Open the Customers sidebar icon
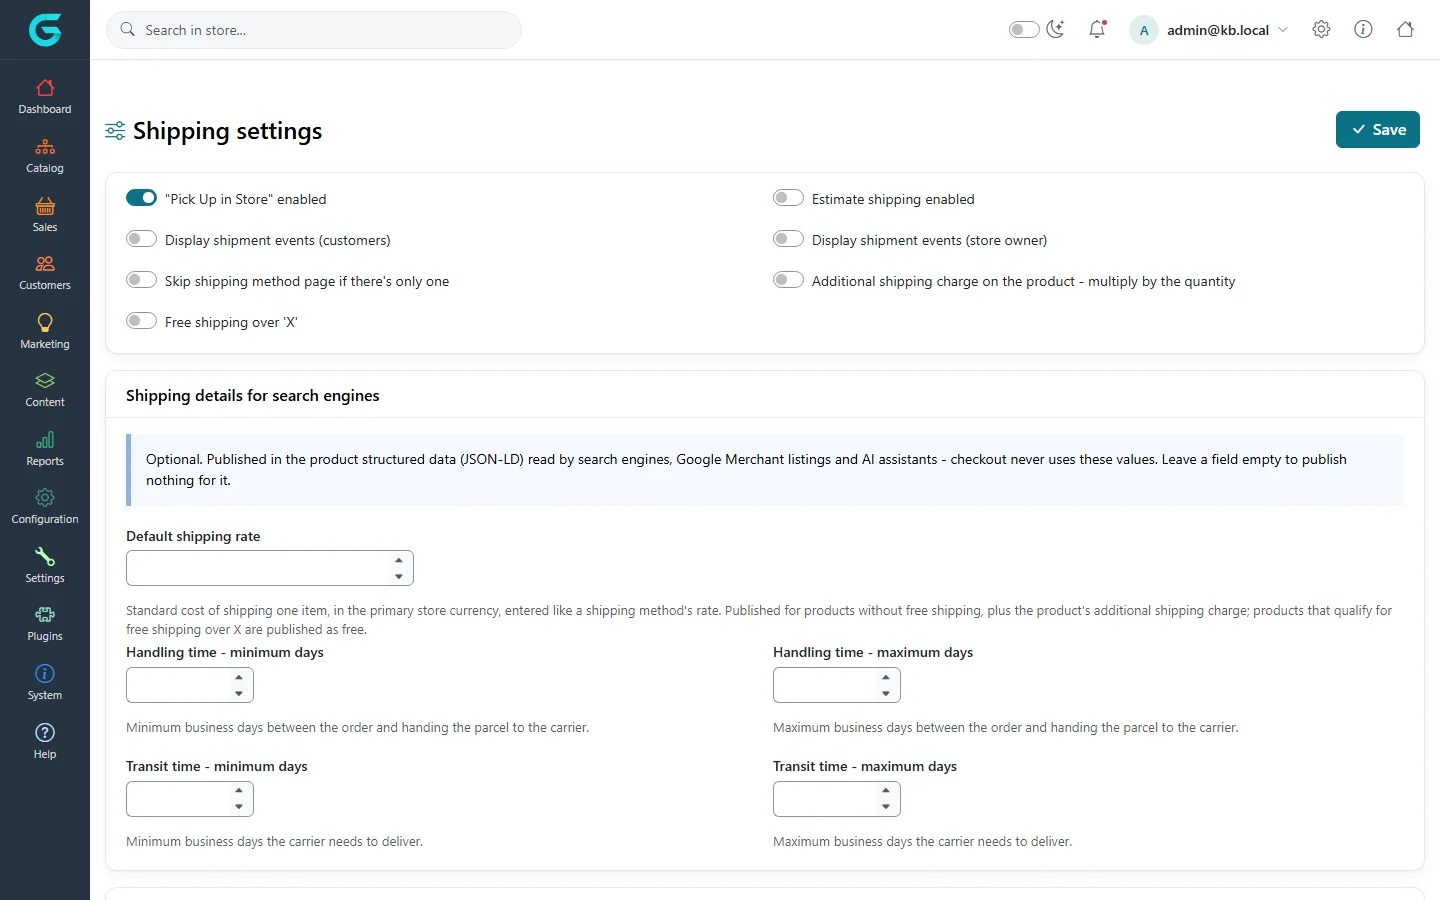Image resolution: width=1440 pixels, height=900 pixels. tap(45, 264)
